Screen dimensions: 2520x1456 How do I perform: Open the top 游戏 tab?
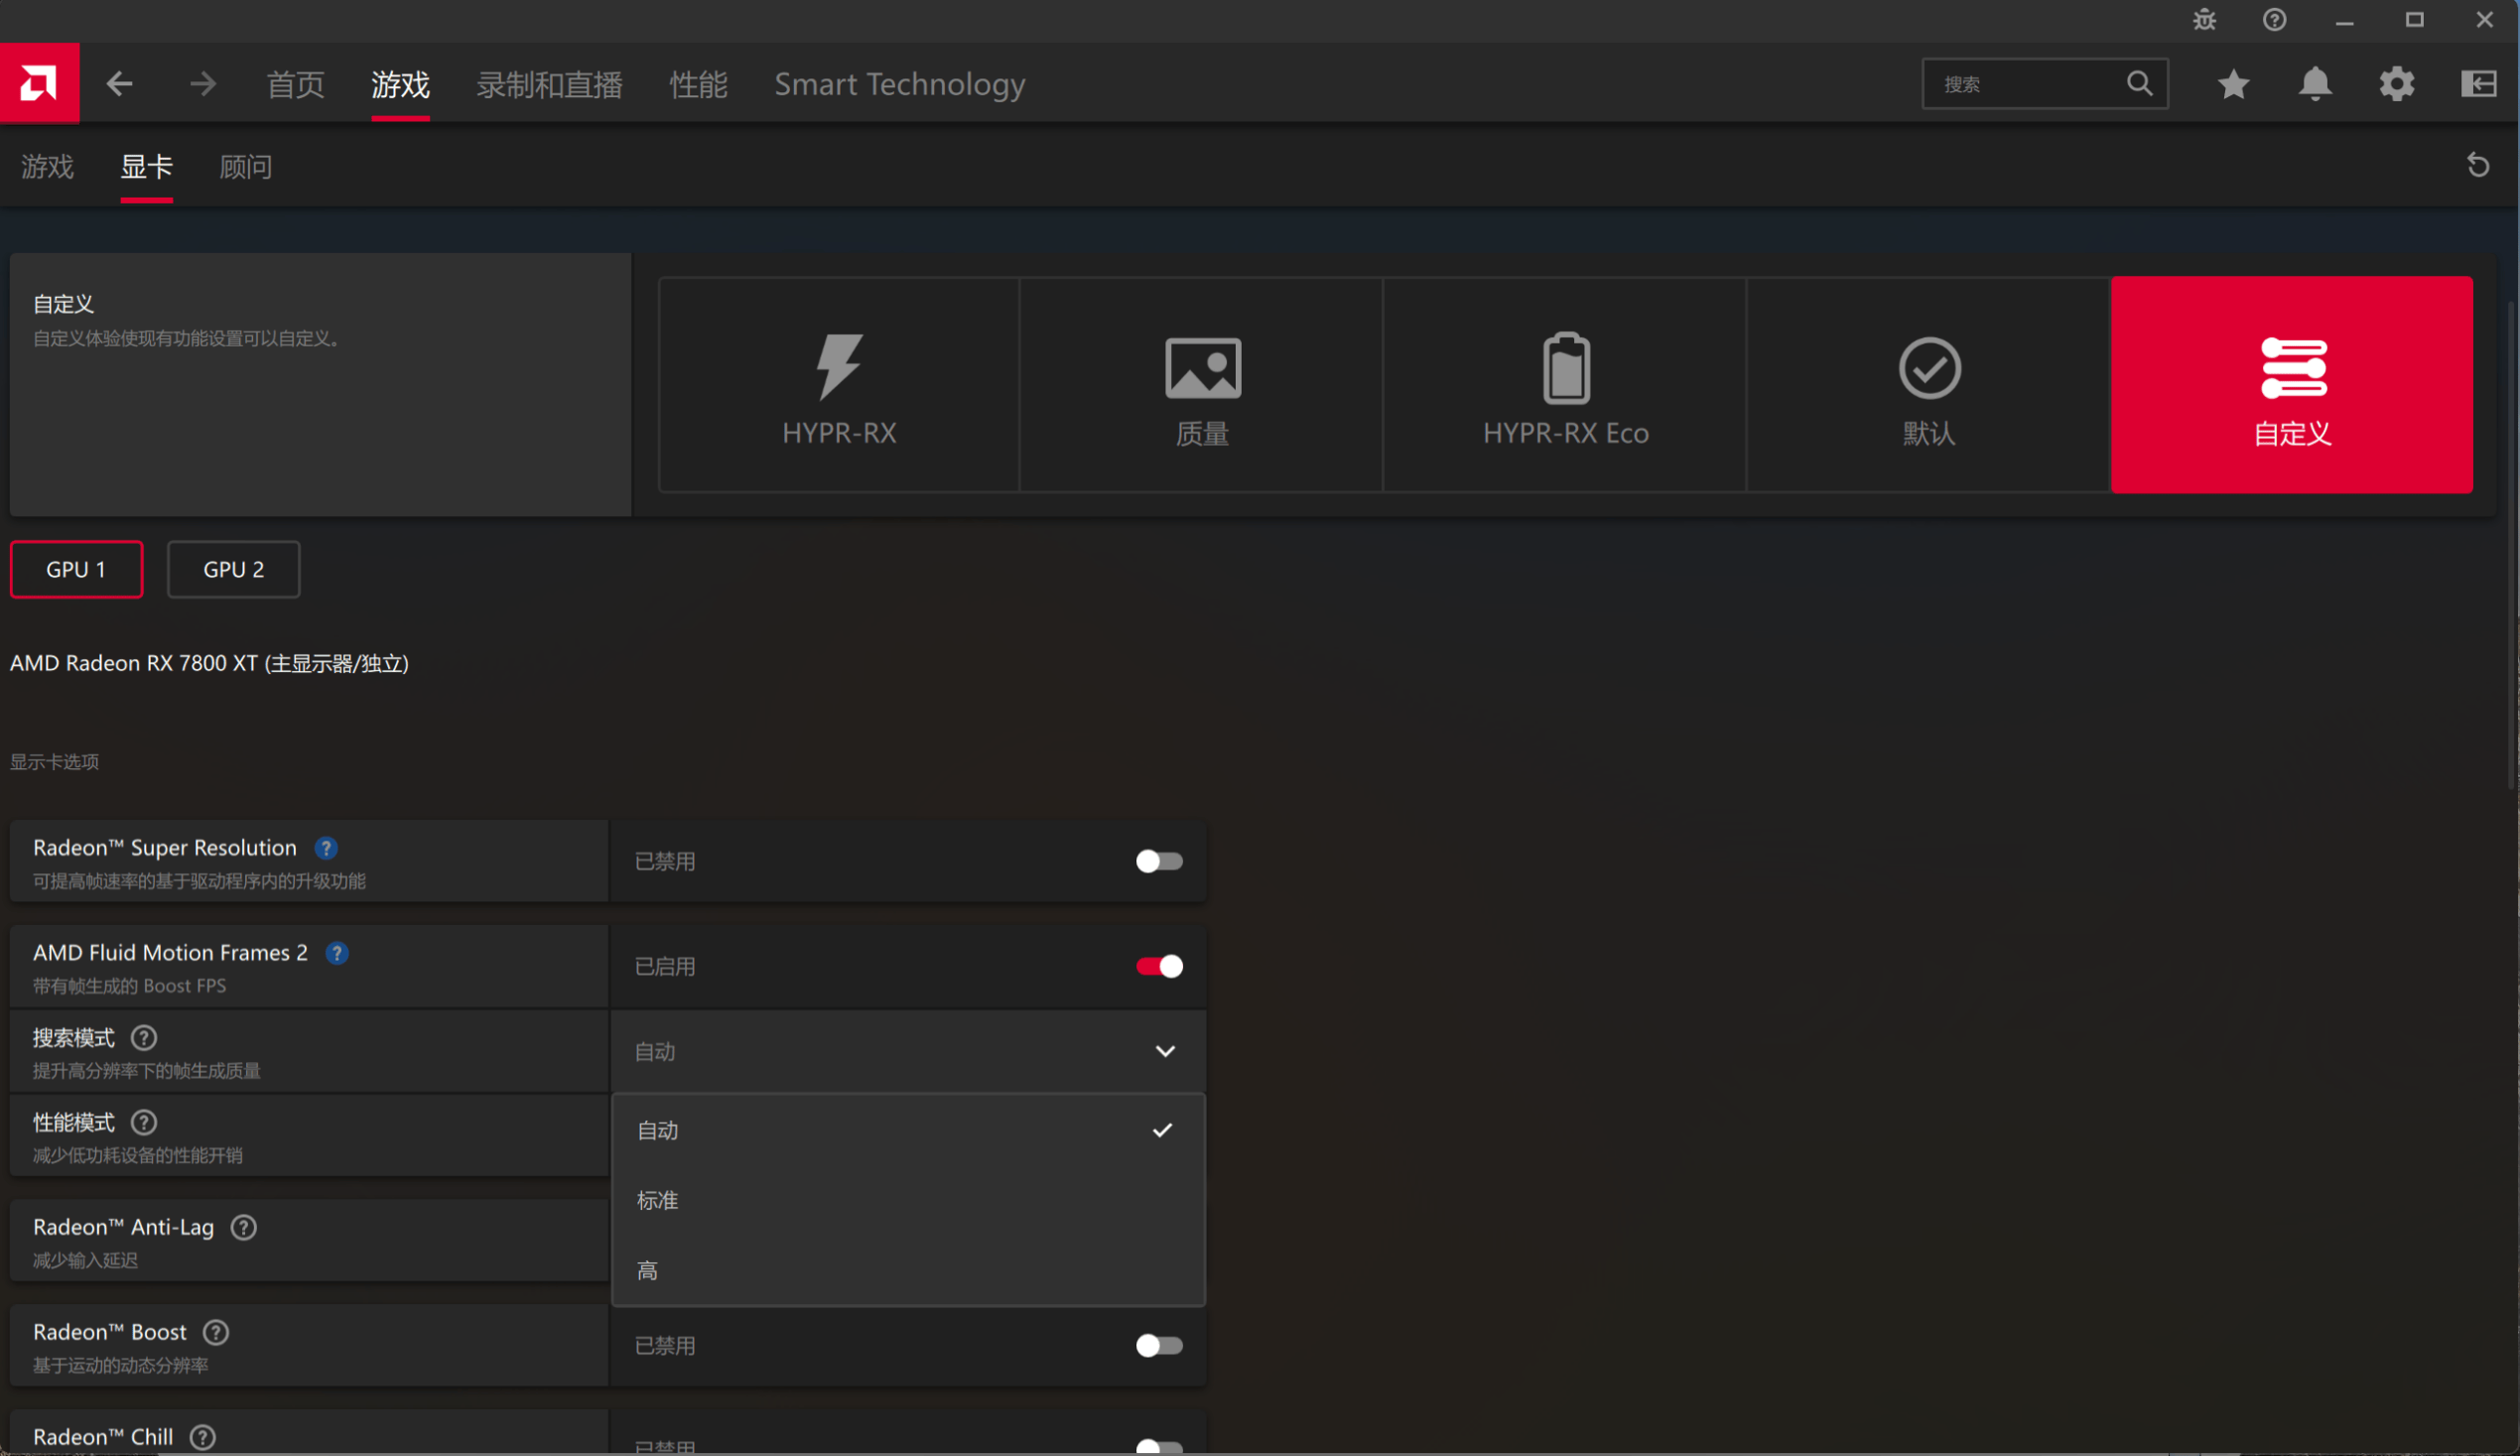pos(400,85)
